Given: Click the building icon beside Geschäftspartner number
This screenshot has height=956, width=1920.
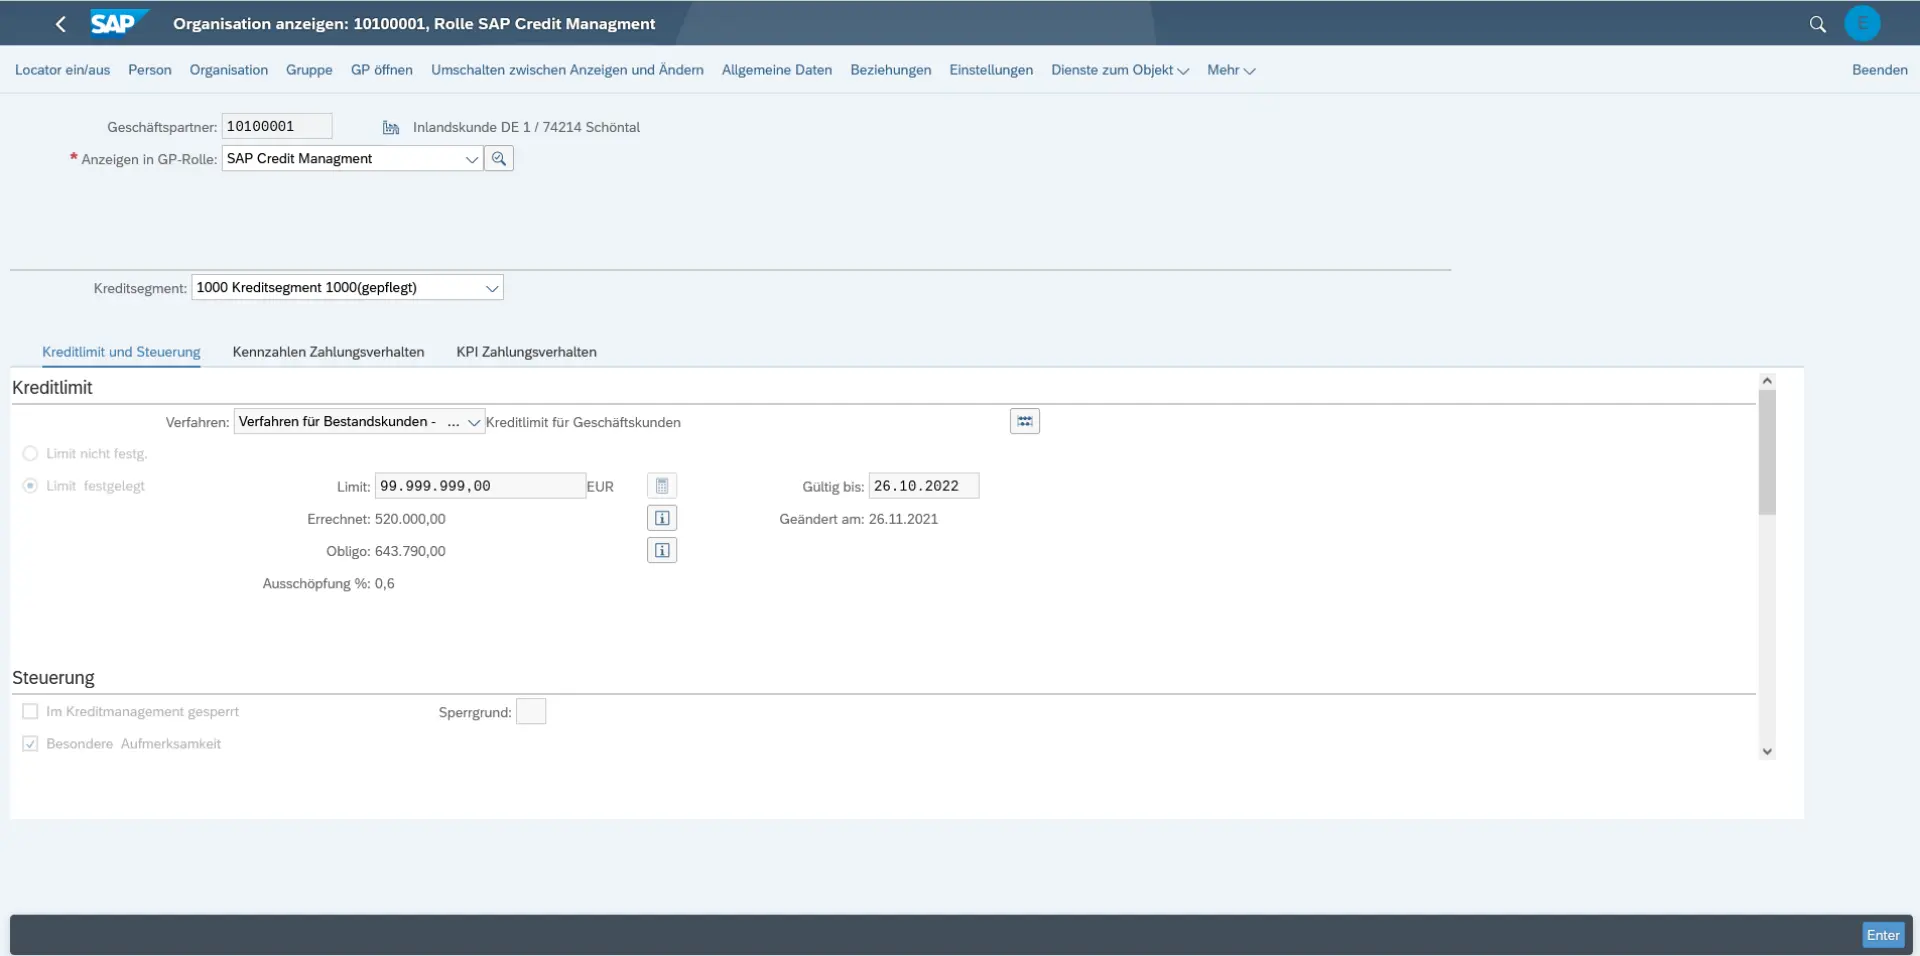Looking at the screenshot, I should click(x=391, y=128).
